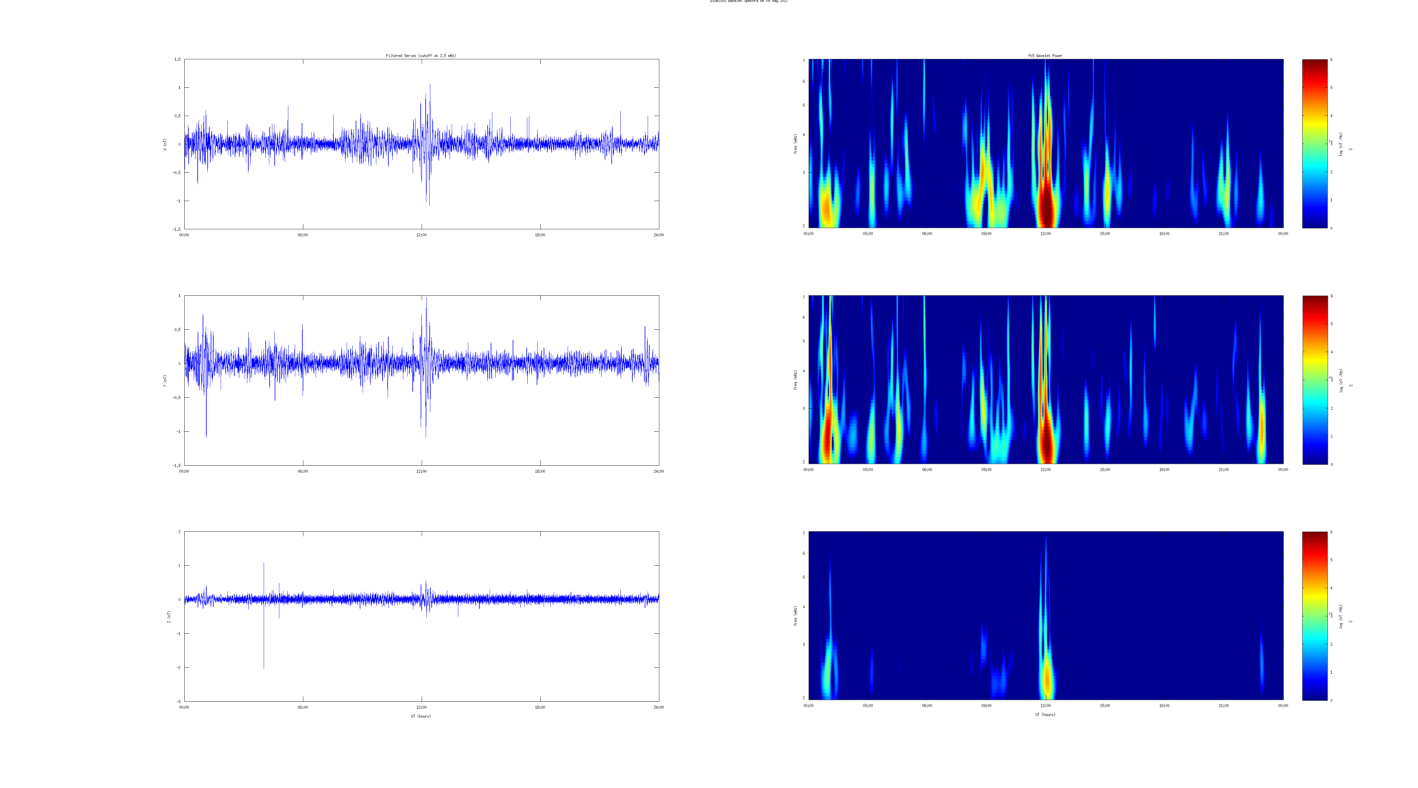Click the top spectrogram color bar
1418x788 pixels.
1315,143
